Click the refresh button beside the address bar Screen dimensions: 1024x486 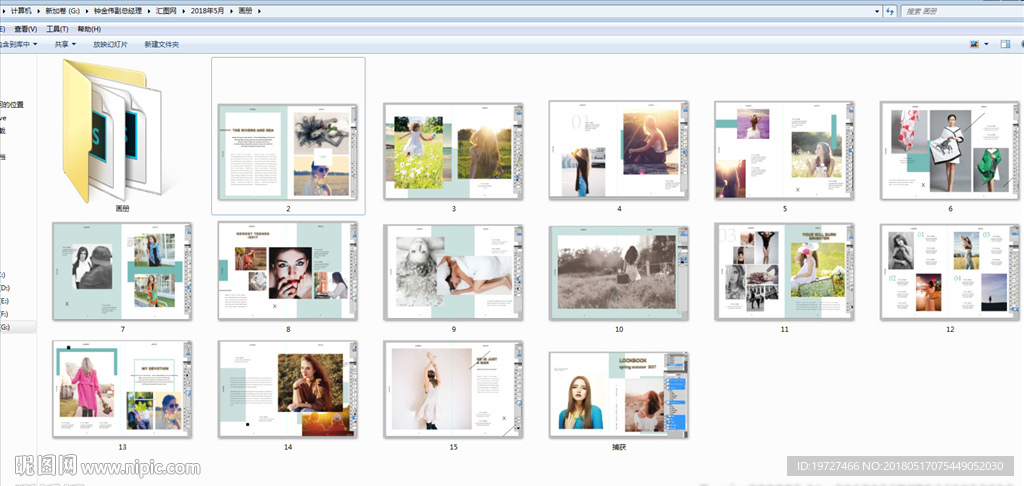tap(889, 11)
